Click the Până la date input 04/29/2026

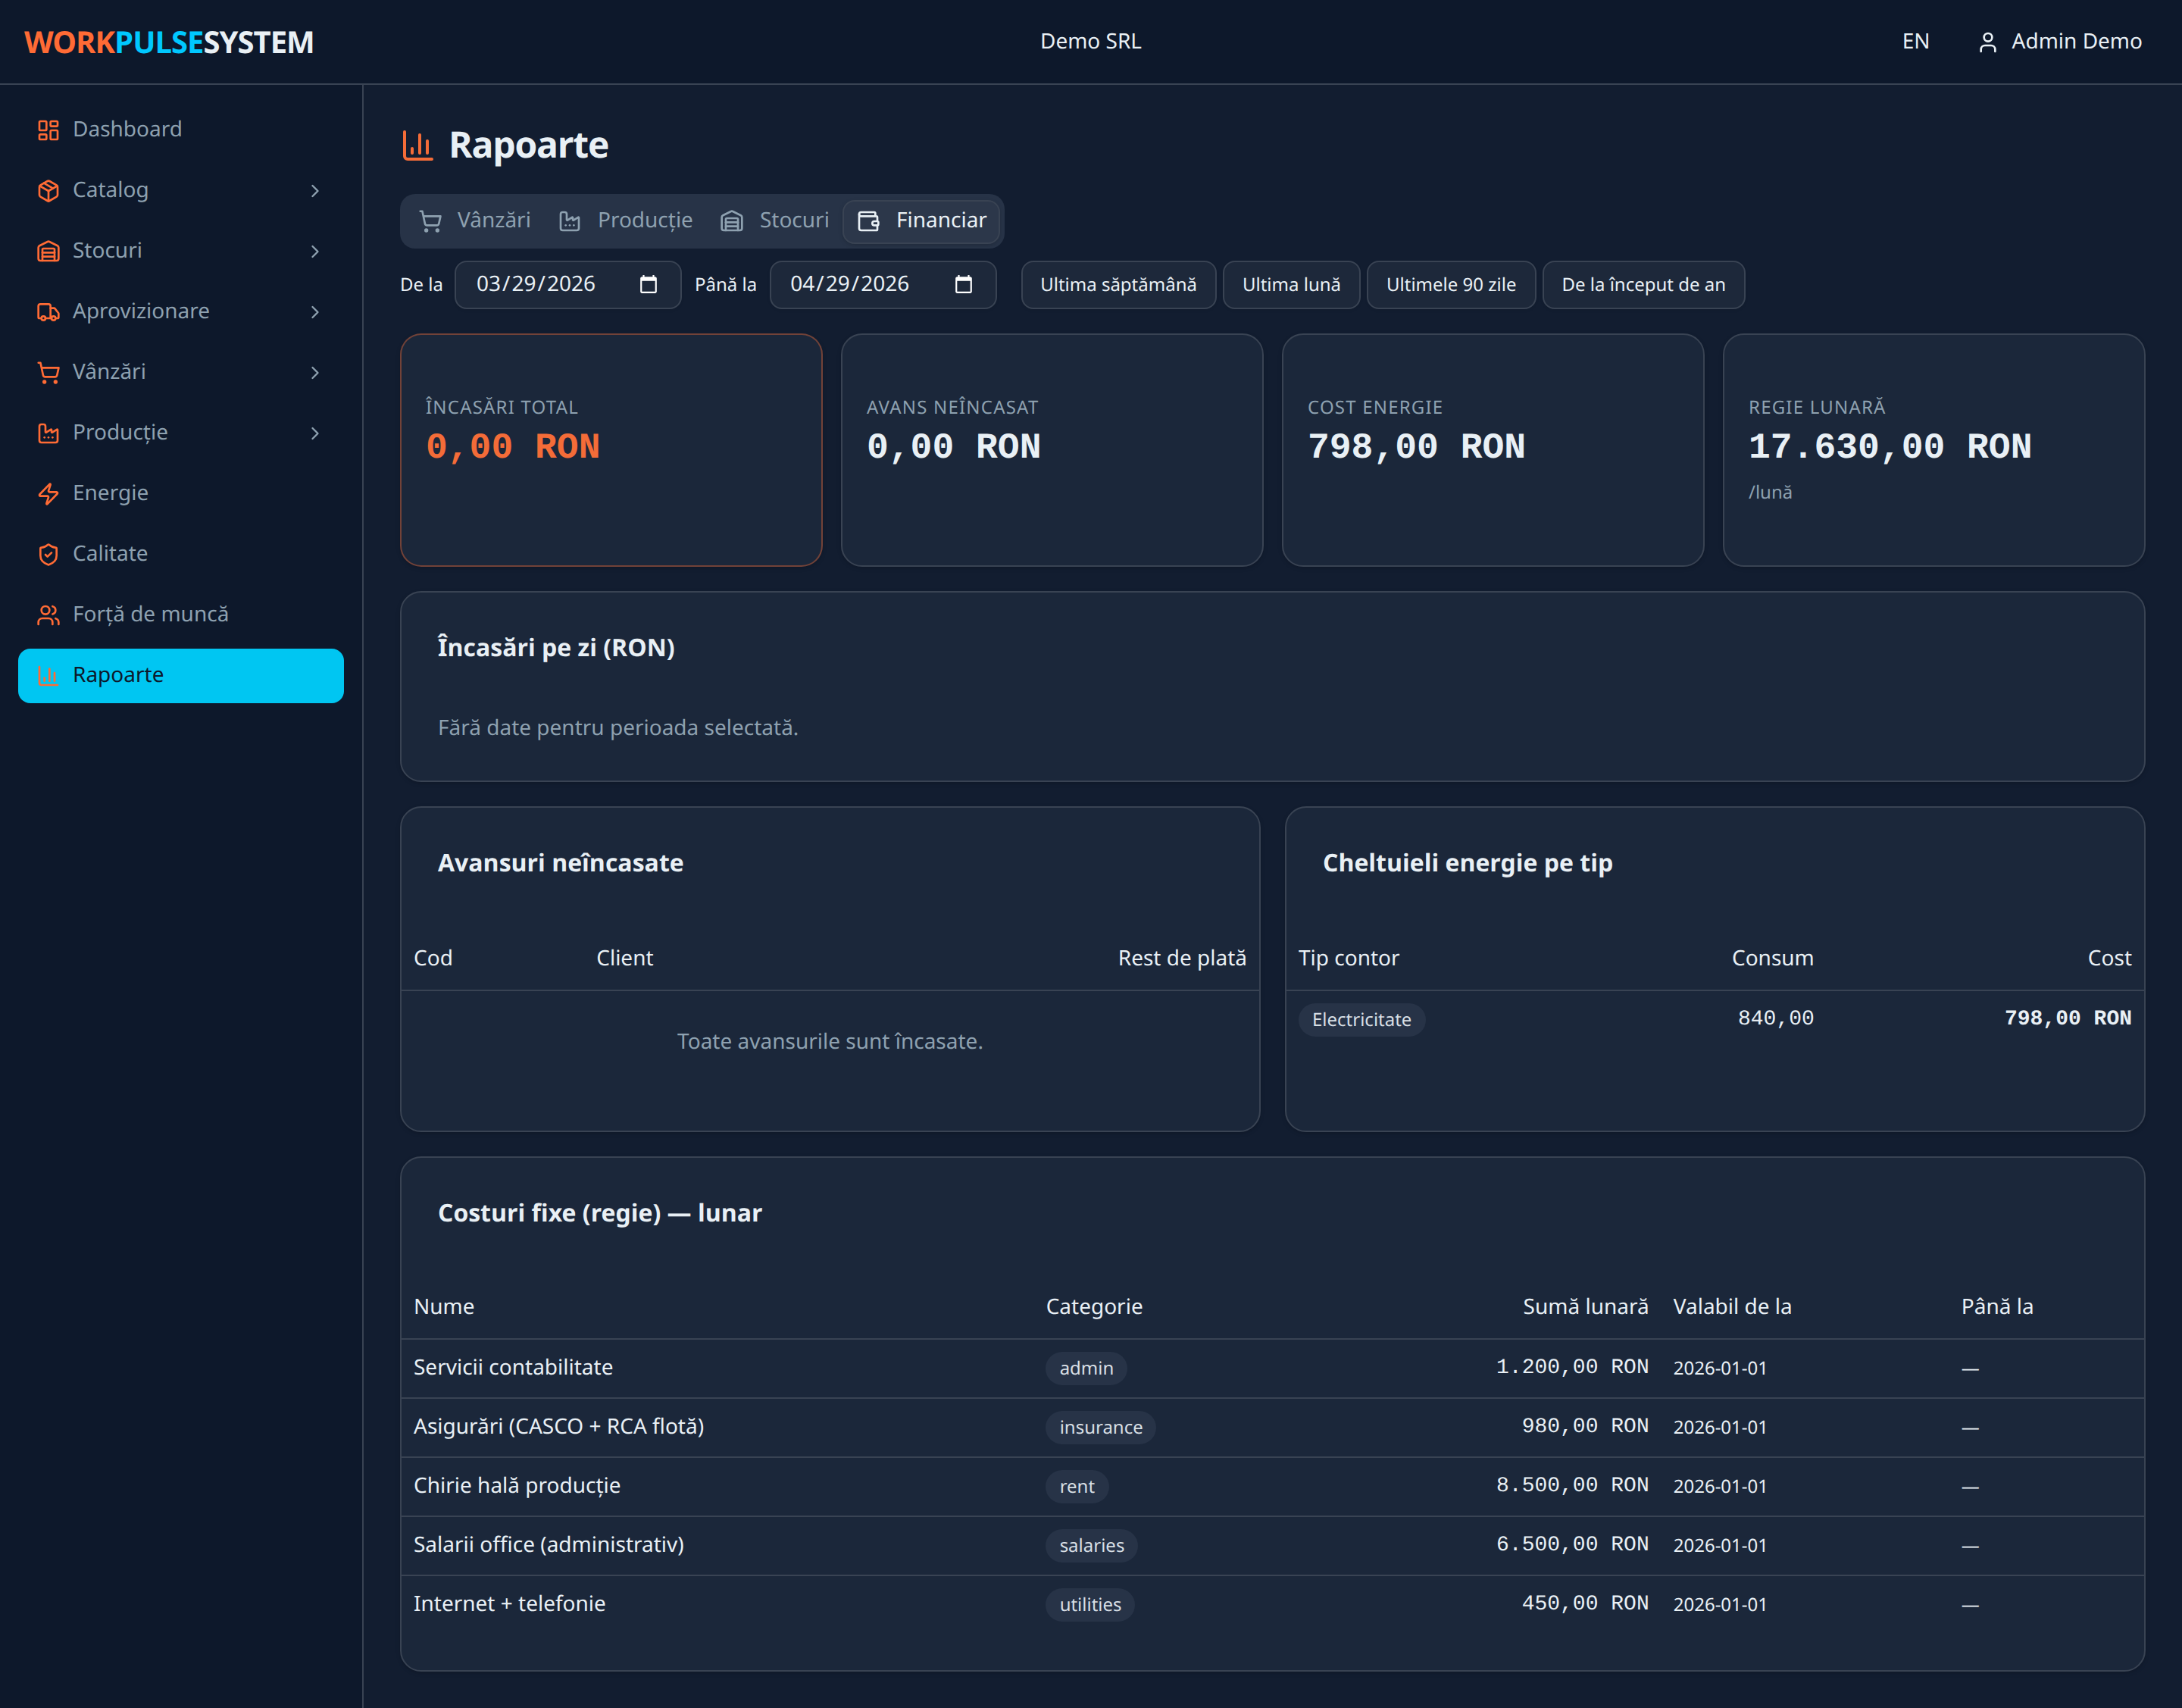coord(883,285)
